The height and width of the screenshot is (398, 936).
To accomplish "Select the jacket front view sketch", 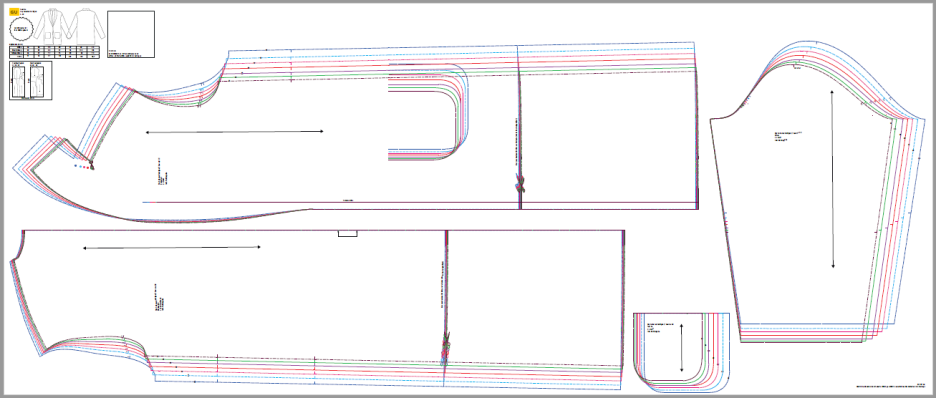I will click(53, 26).
